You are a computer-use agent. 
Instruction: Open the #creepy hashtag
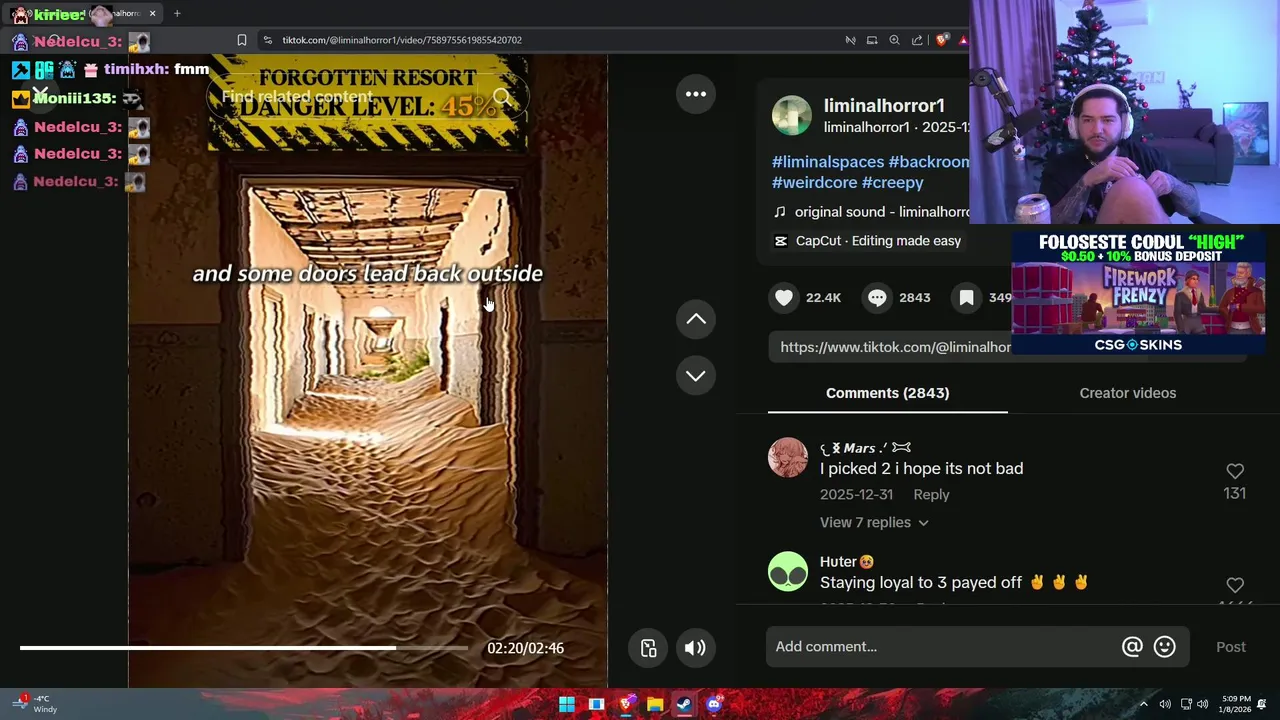(x=892, y=183)
